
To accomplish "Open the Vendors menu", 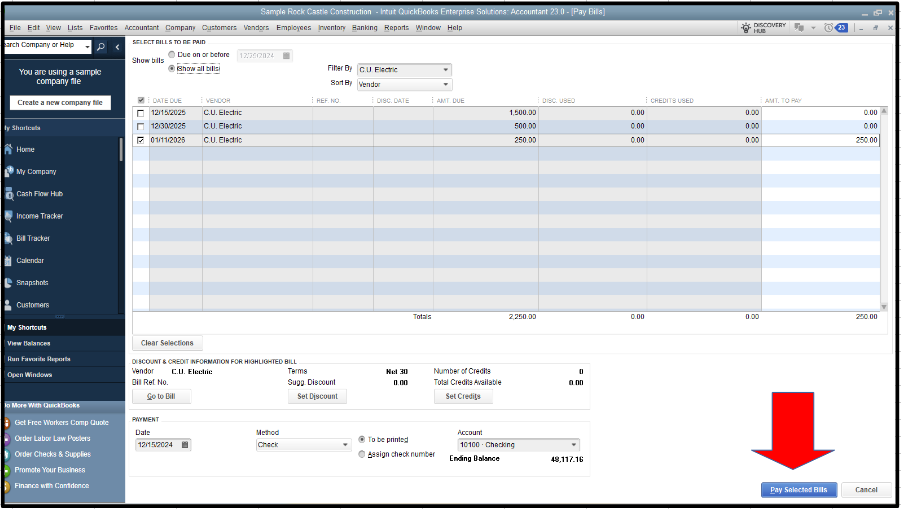I will [256, 28].
